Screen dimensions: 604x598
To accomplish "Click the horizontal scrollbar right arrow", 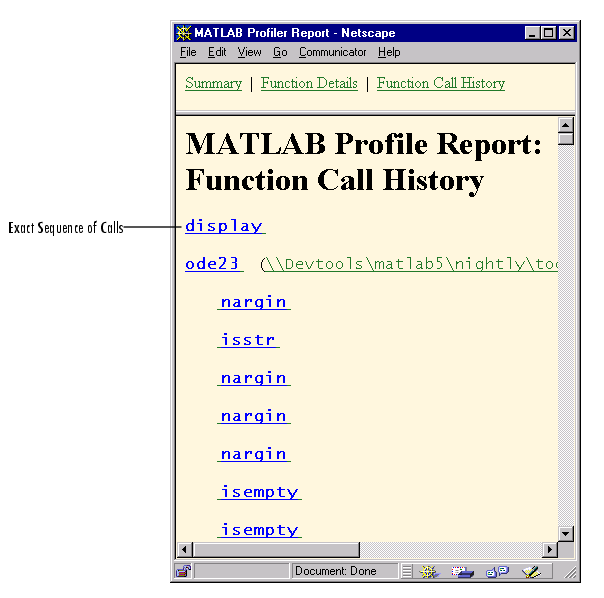I will [550, 549].
